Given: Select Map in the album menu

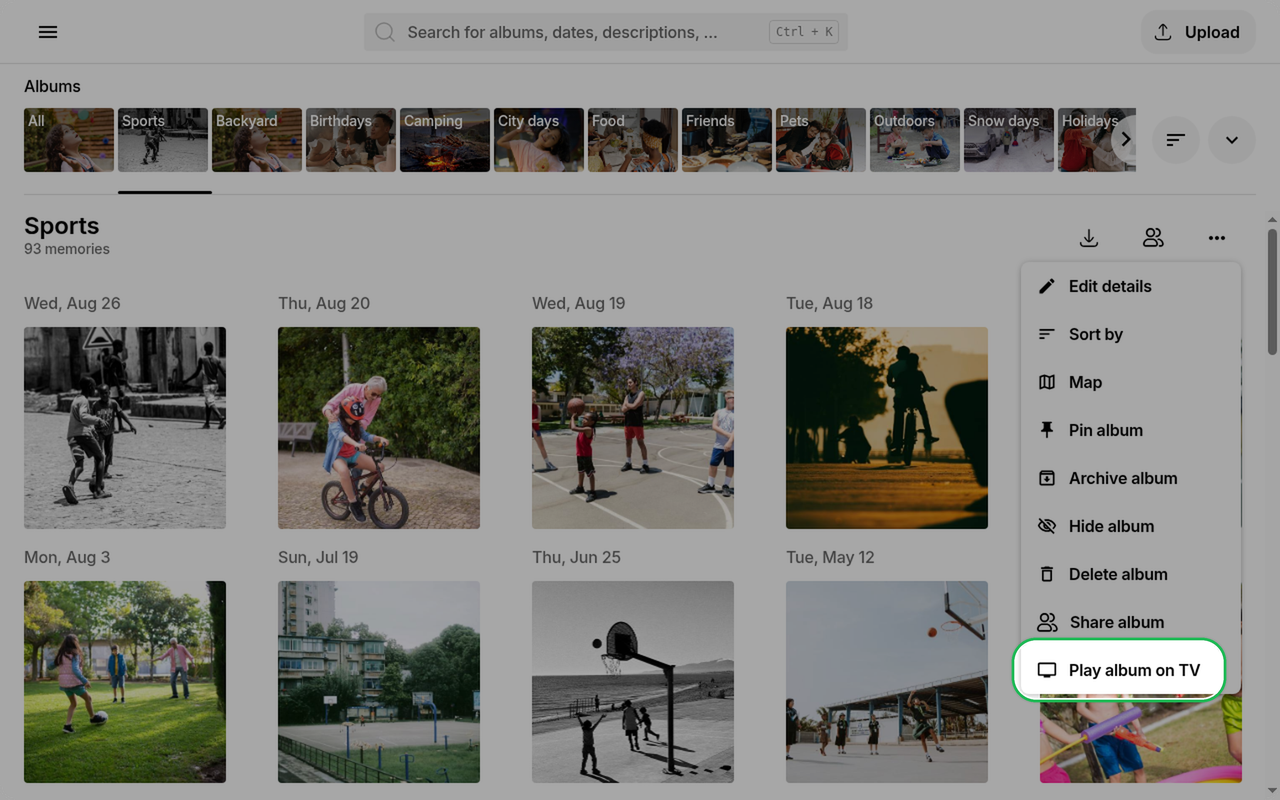Looking at the screenshot, I should pos(1131,382).
